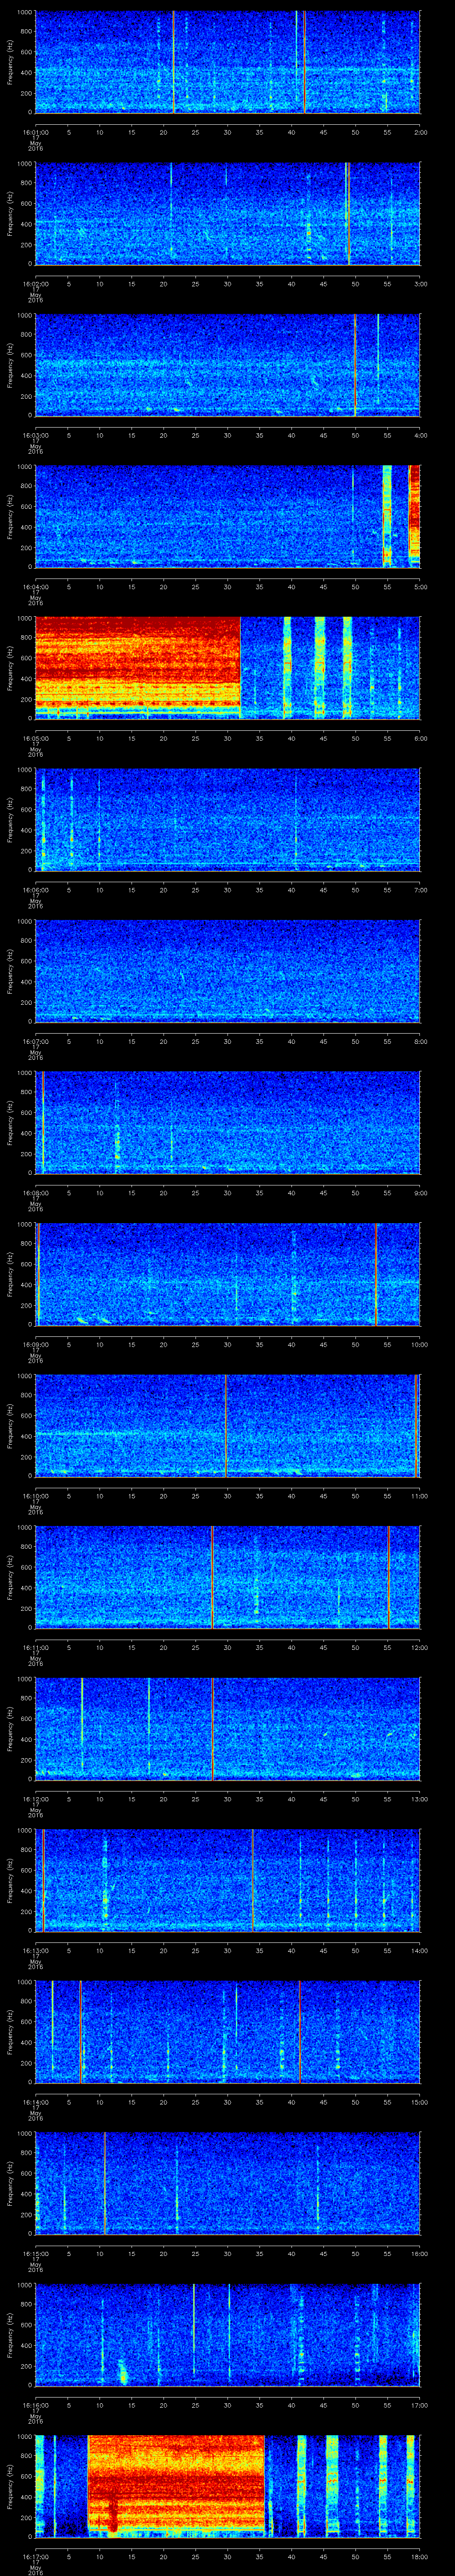Click the Frequency (Hz) axis label of the 16:01:00 panel

(10, 62)
